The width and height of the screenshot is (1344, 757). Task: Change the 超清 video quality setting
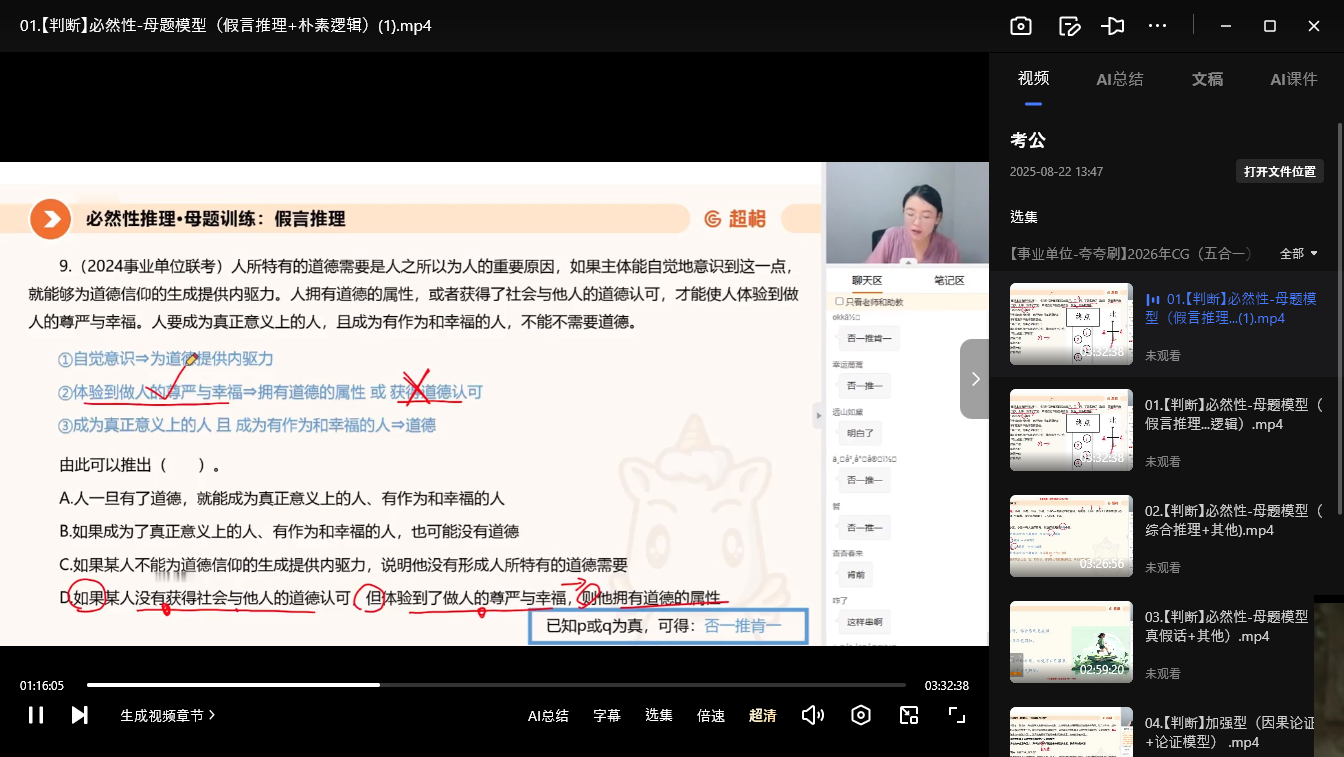763,715
